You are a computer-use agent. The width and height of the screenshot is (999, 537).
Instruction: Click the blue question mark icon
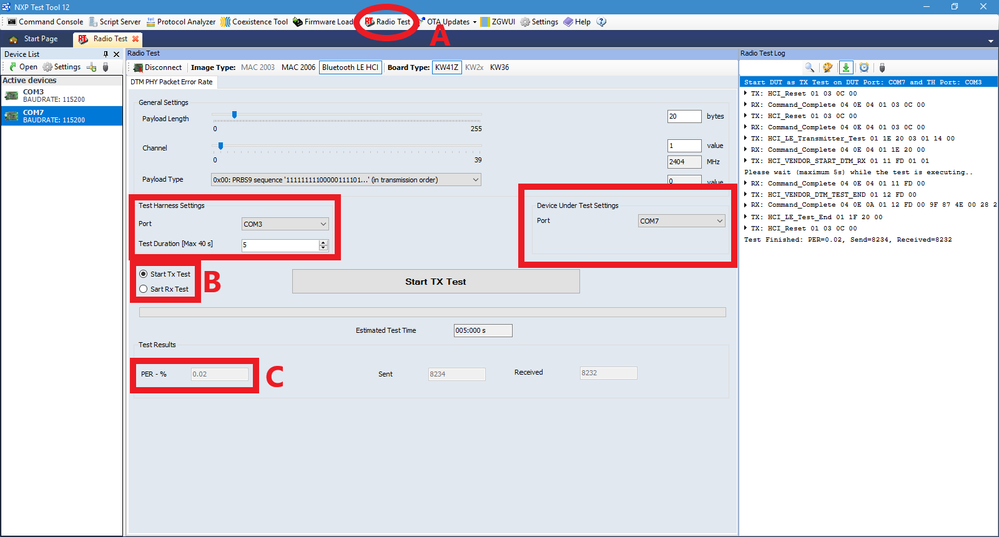pyautogui.click(x=601, y=22)
